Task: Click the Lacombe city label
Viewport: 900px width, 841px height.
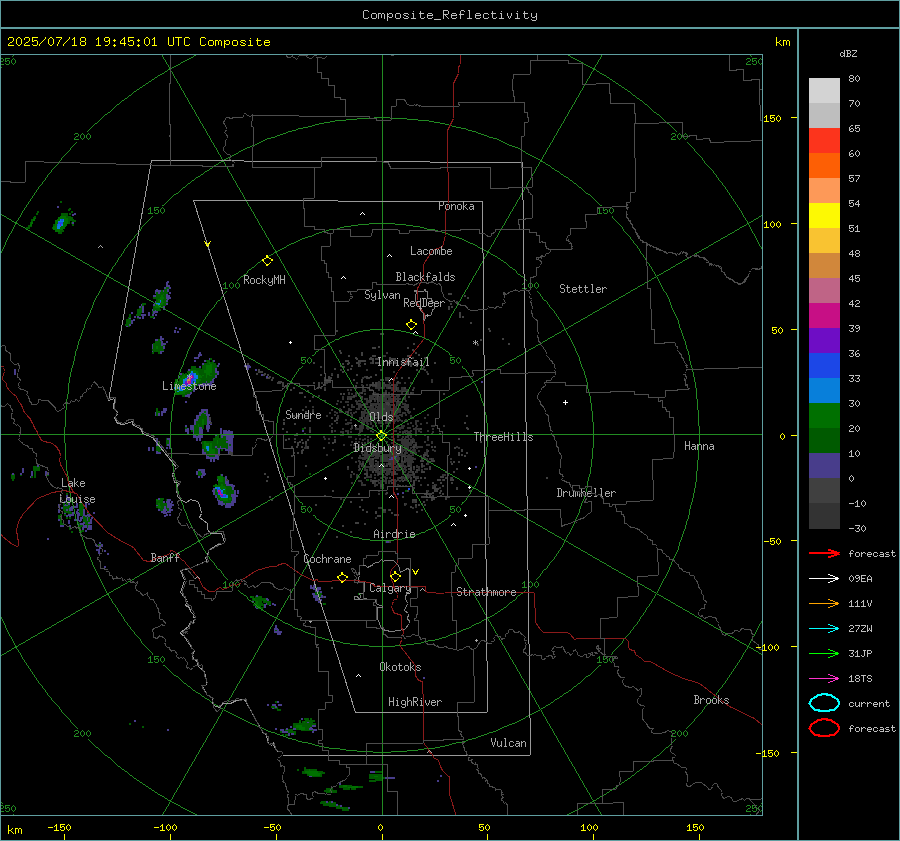Action: click(x=431, y=251)
